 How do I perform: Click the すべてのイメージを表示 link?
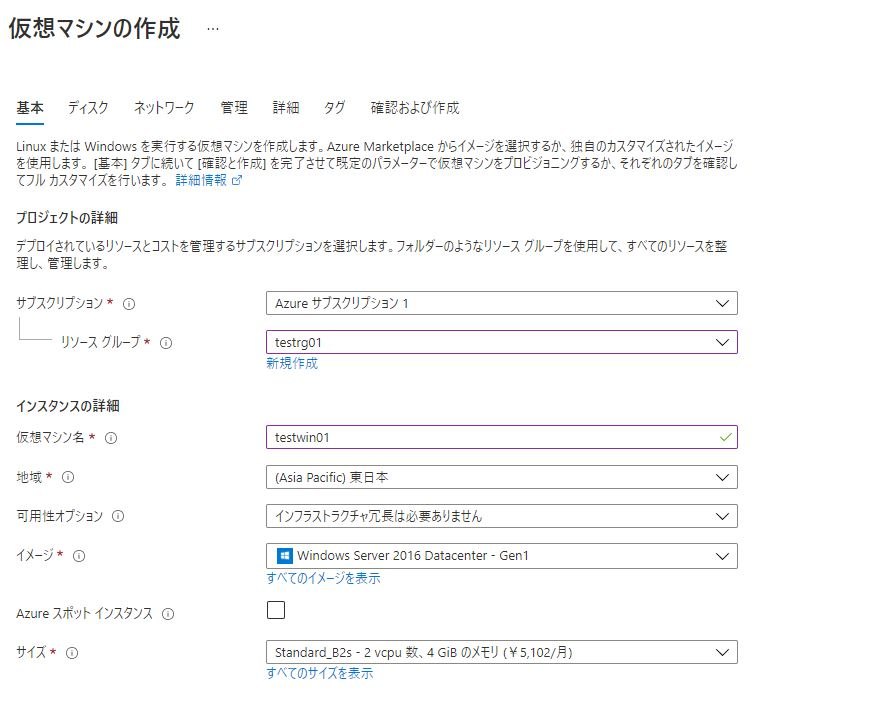(323, 579)
